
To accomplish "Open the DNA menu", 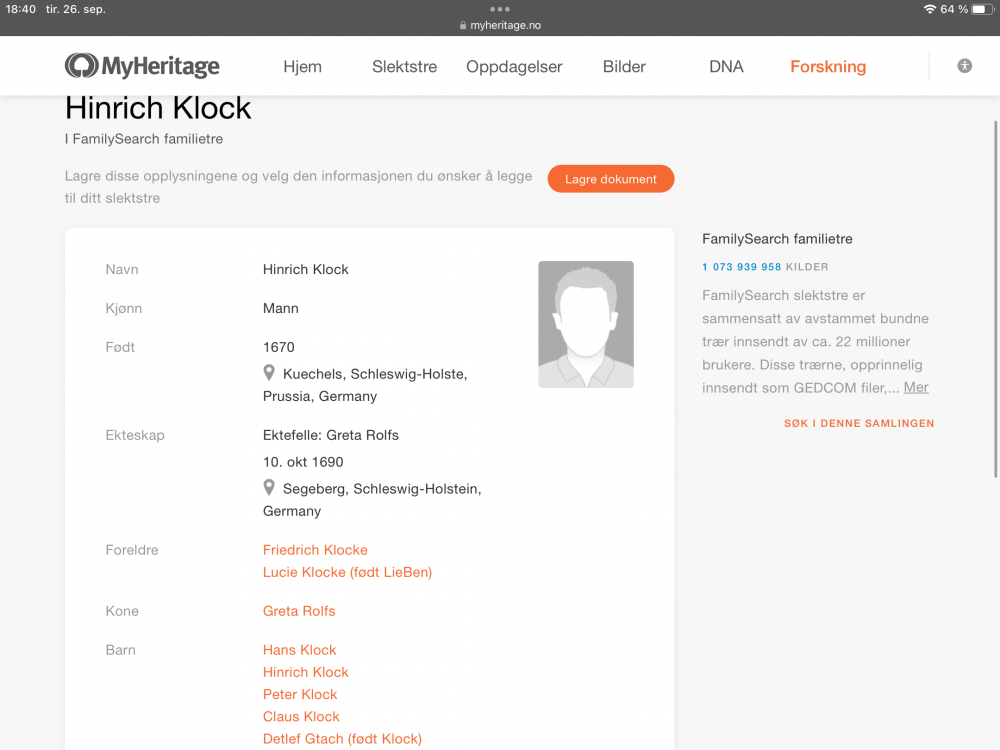I will tap(726, 66).
